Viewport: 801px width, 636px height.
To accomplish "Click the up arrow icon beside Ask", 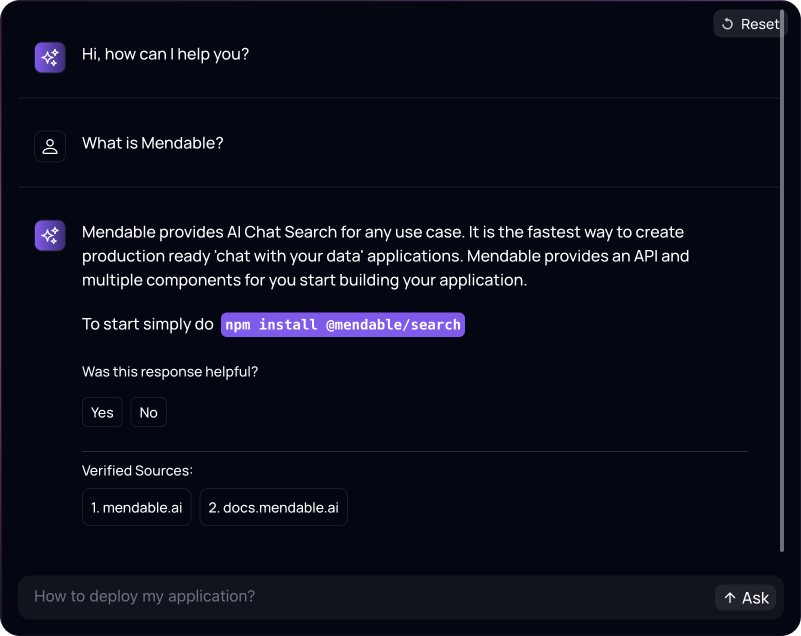I will click(x=730, y=598).
